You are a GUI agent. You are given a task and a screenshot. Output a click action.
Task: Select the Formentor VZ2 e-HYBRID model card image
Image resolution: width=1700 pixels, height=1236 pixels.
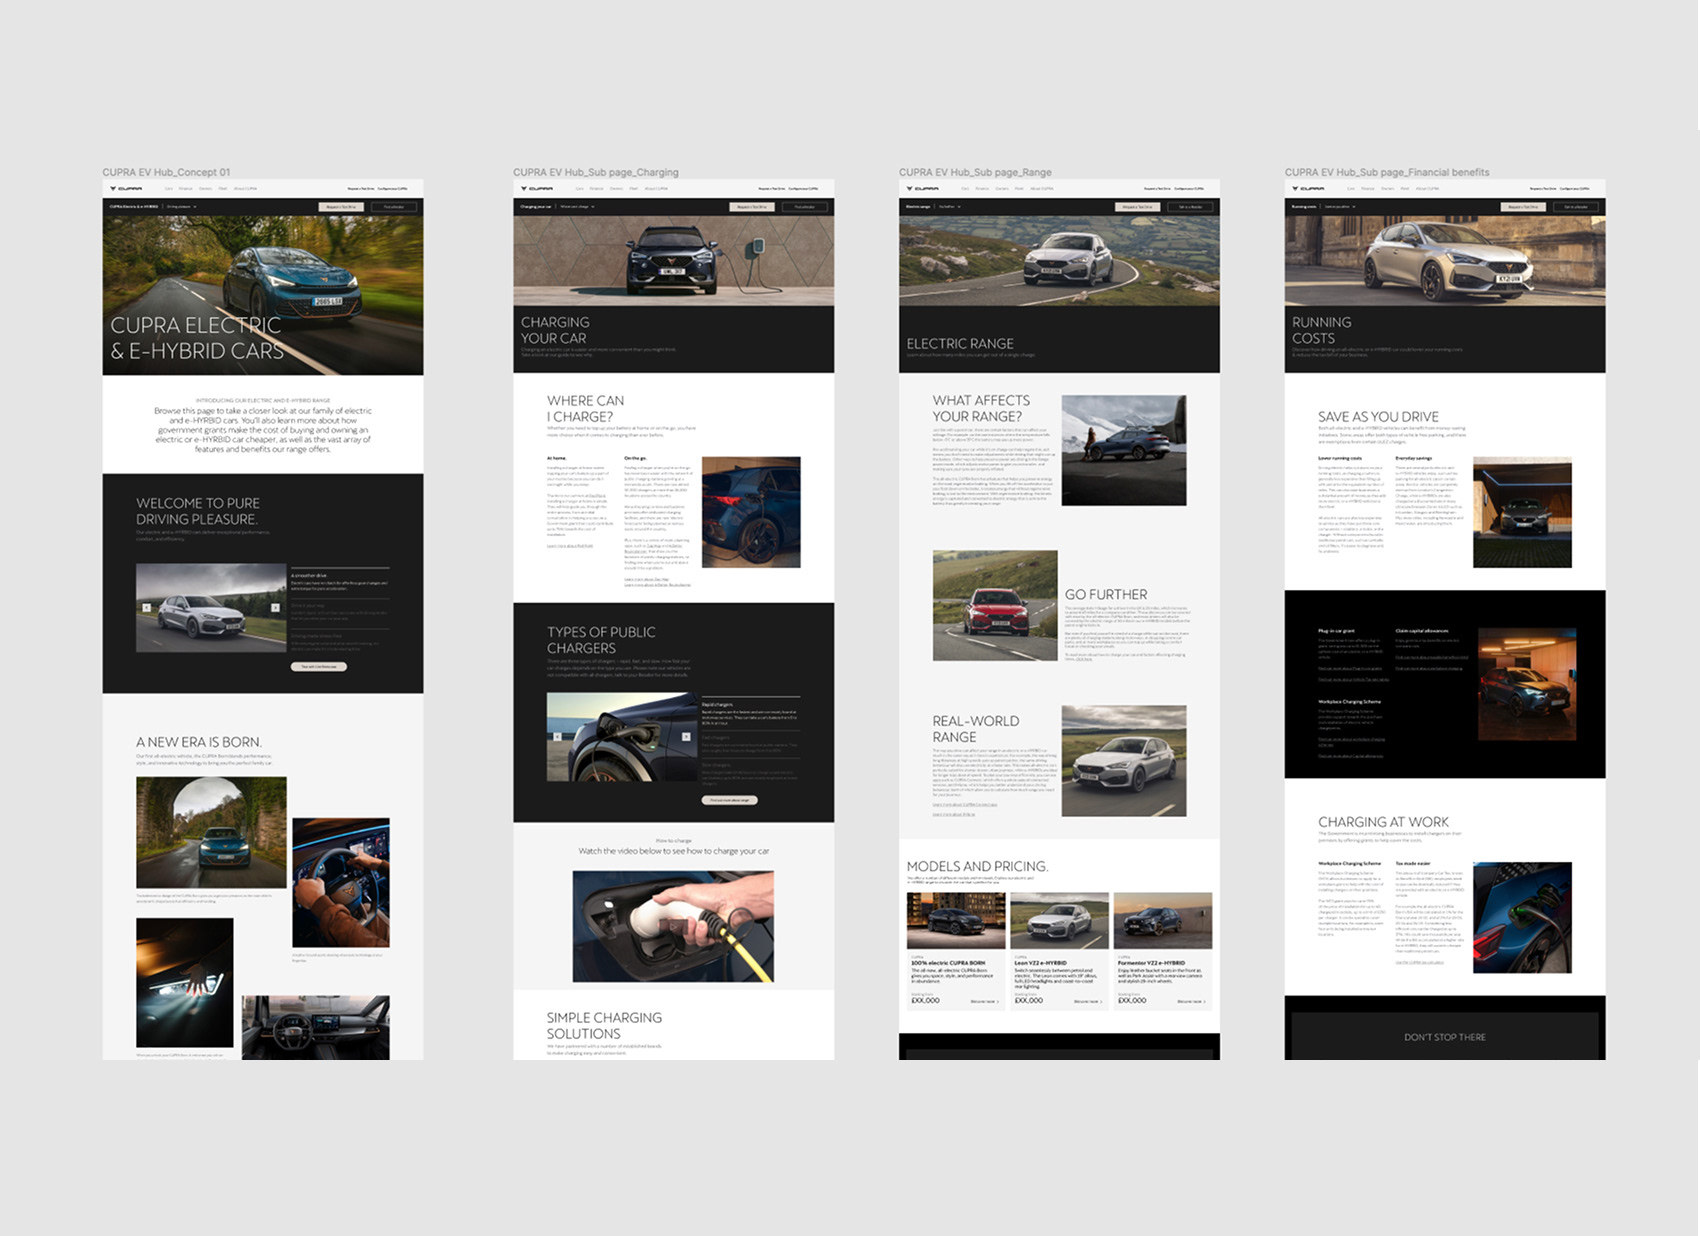click(1163, 921)
